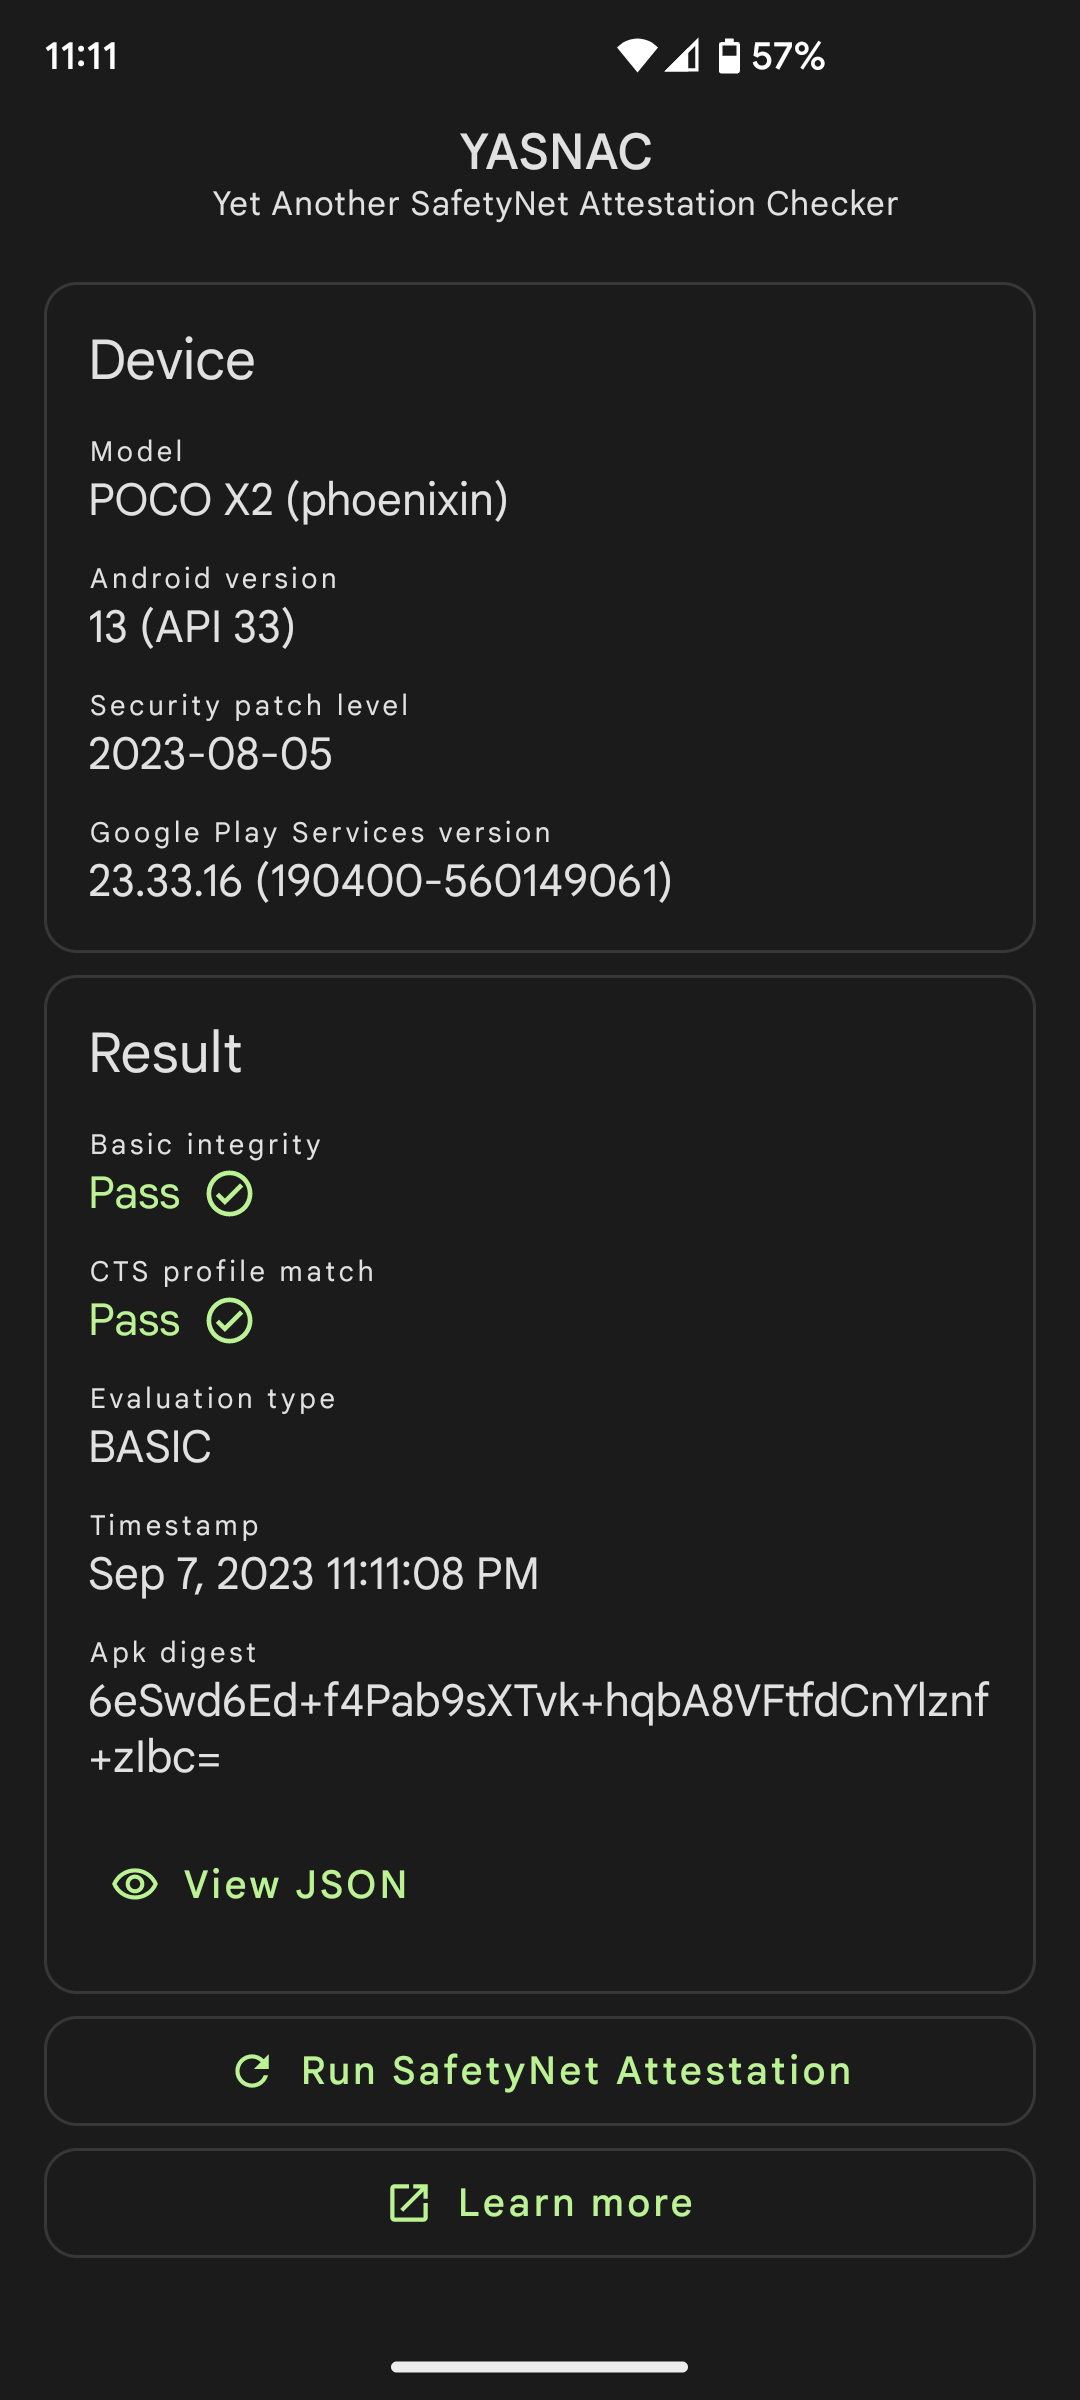This screenshot has height=2400, width=1080.
Task: Tap the attestation timestamp value
Action: [x=313, y=1574]
